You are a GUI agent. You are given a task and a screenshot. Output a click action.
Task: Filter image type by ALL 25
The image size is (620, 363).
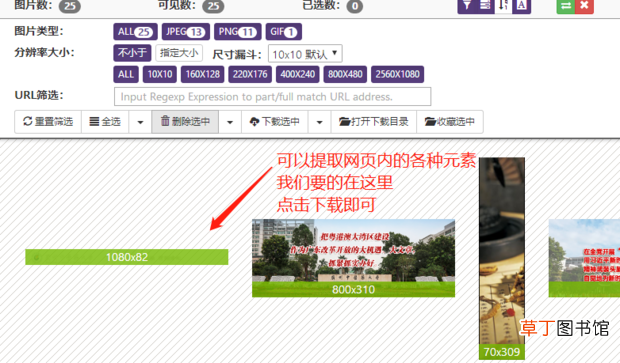[x=135, y=32]
